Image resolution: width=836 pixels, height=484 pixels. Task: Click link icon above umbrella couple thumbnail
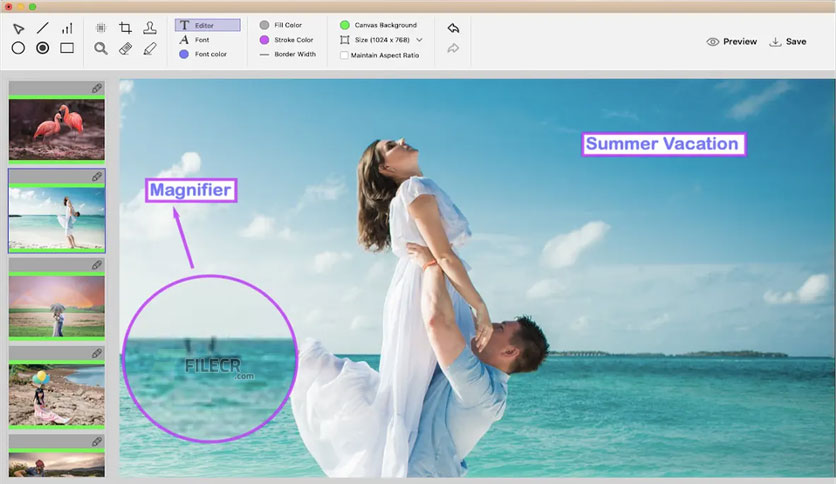(97, 265)
